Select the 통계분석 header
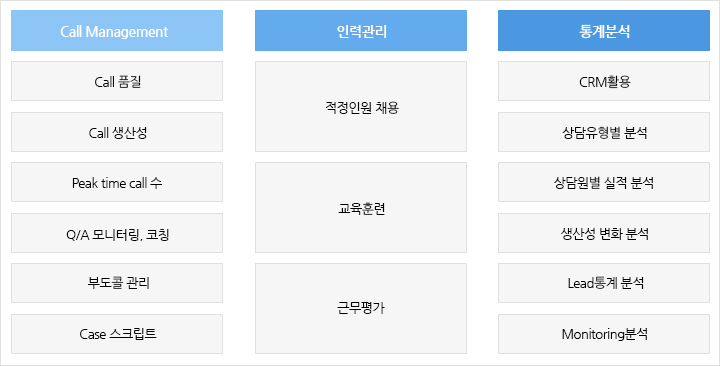 (x=604, y=30)
